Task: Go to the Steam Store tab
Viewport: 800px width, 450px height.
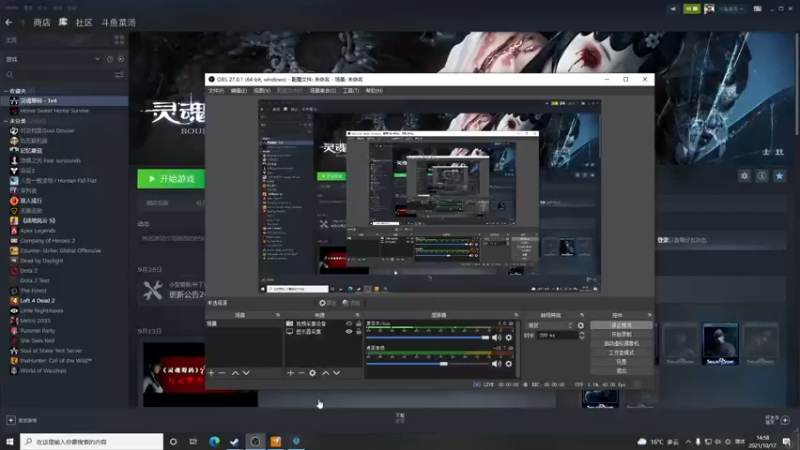Action: click(42, 22)
